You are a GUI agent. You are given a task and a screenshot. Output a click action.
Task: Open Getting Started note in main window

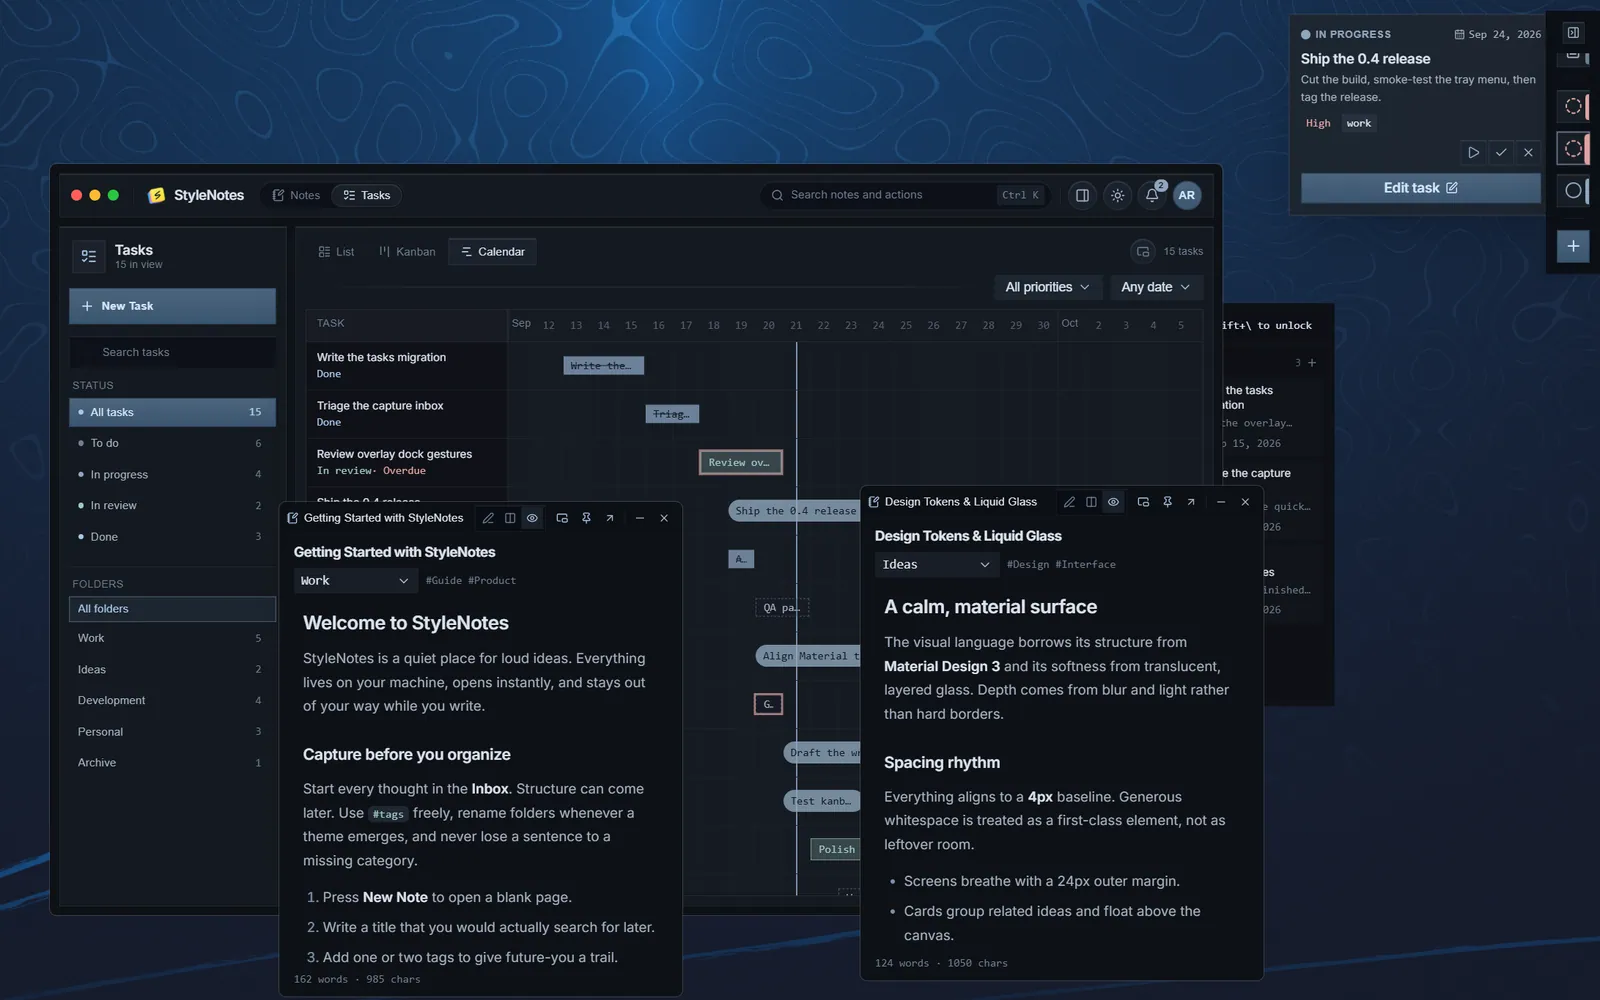coord(610,518)
